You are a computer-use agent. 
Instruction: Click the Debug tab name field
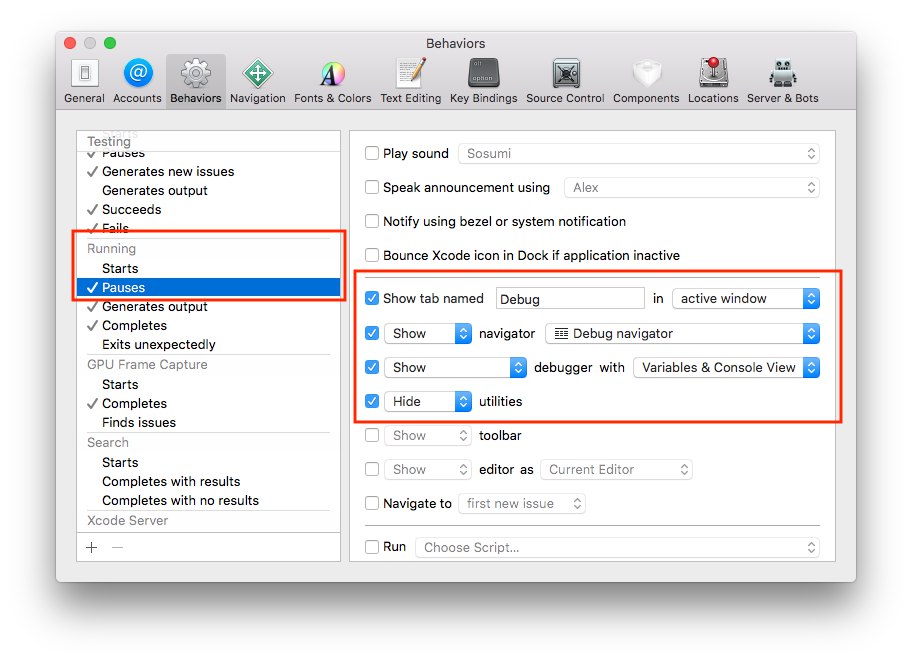click(570, 298)
